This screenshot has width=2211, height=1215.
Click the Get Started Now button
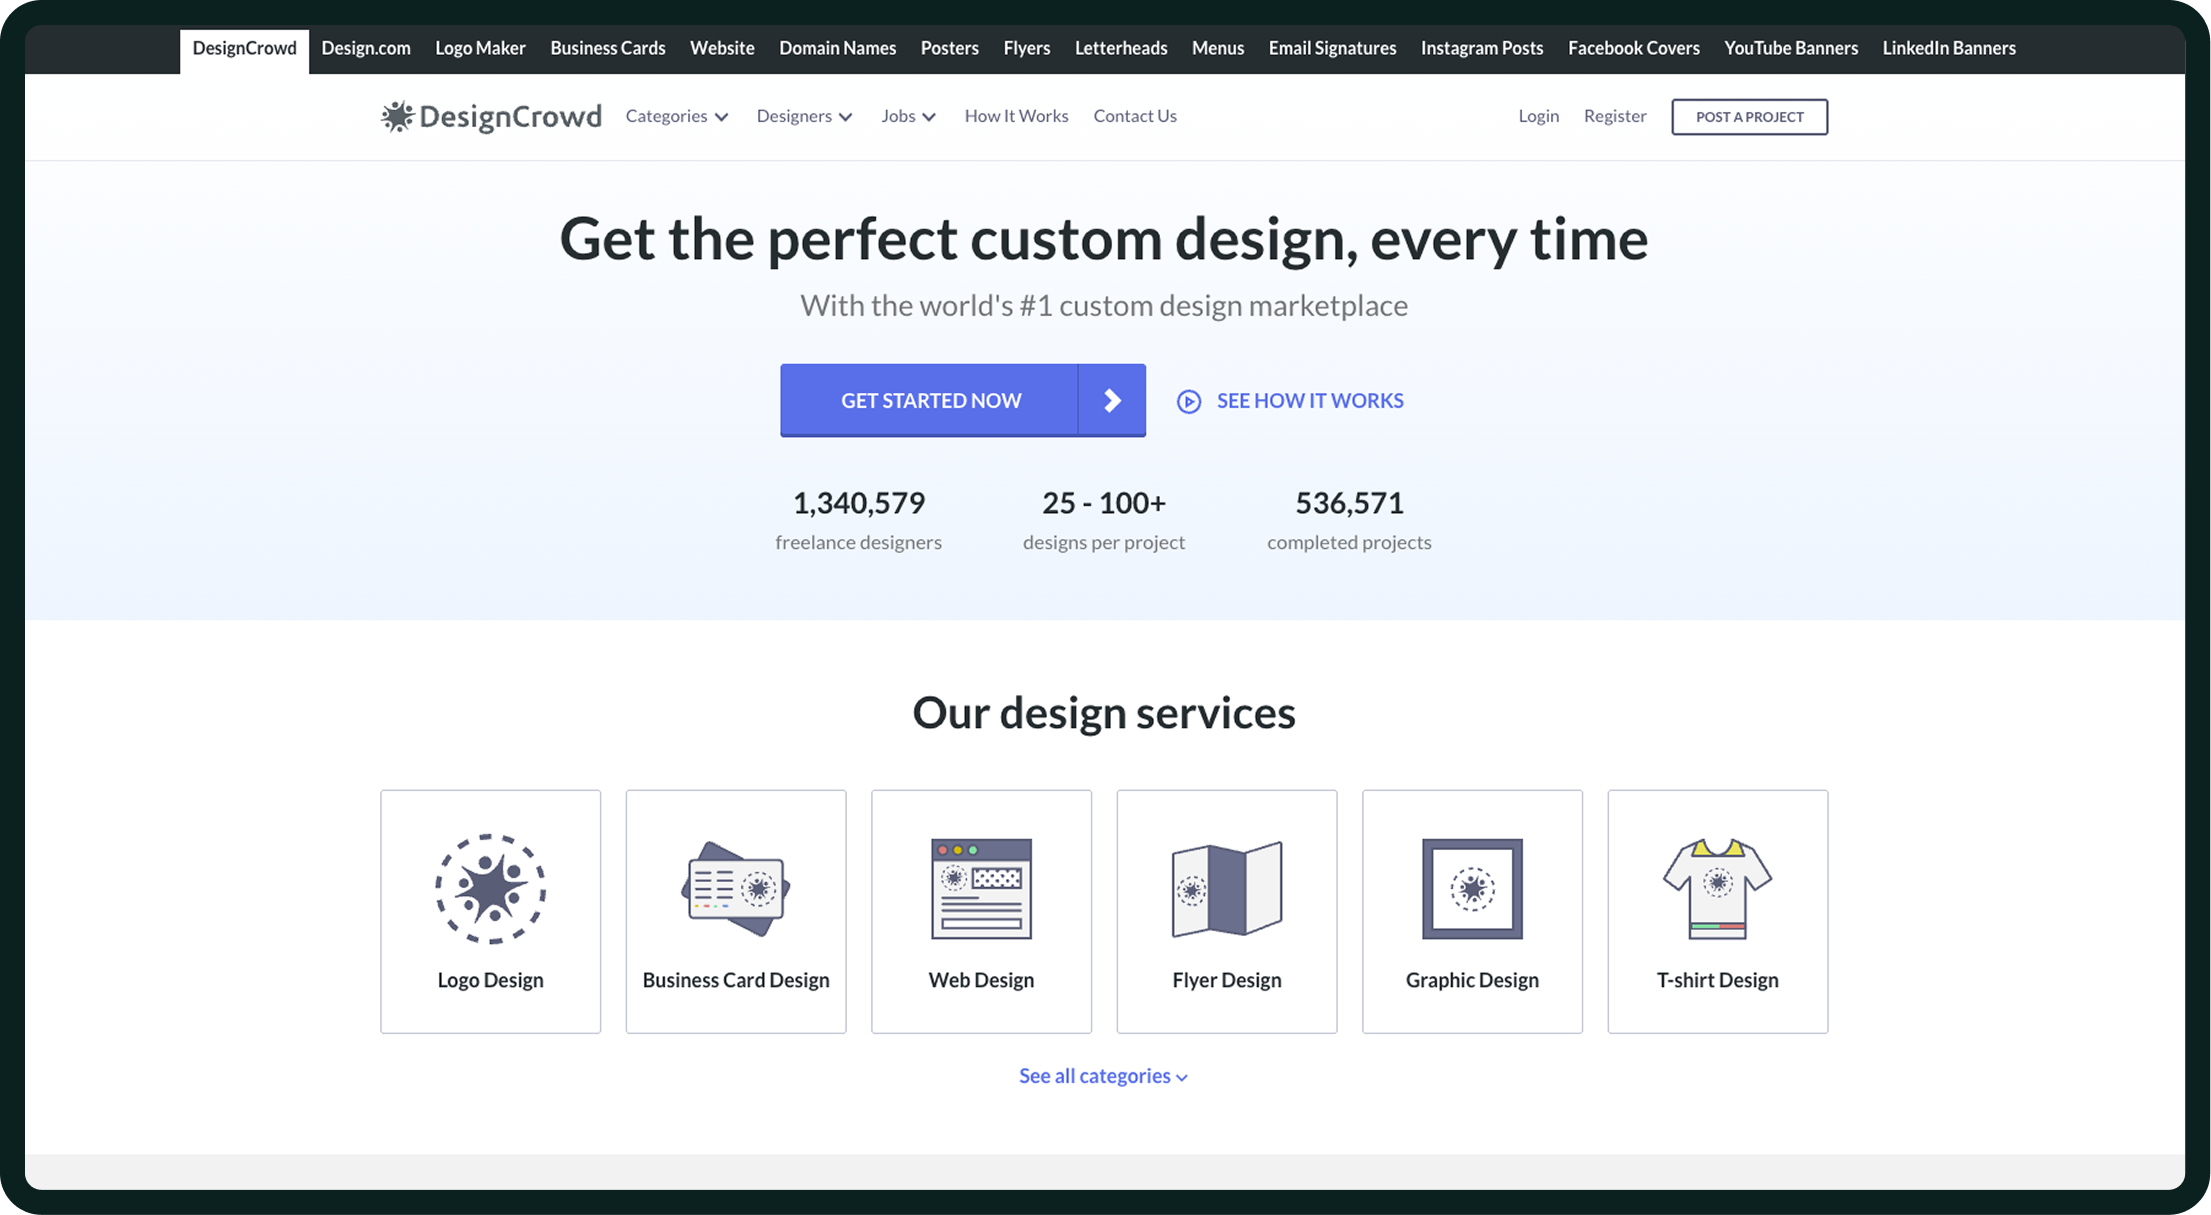963,400
